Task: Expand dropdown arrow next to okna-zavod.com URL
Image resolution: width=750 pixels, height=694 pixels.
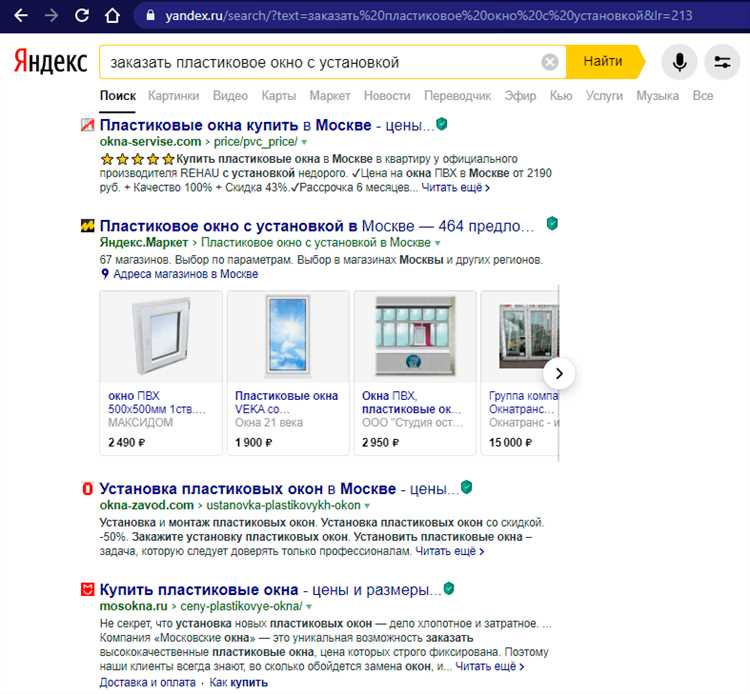Action: pyautogui.click(x=367, y=506)
